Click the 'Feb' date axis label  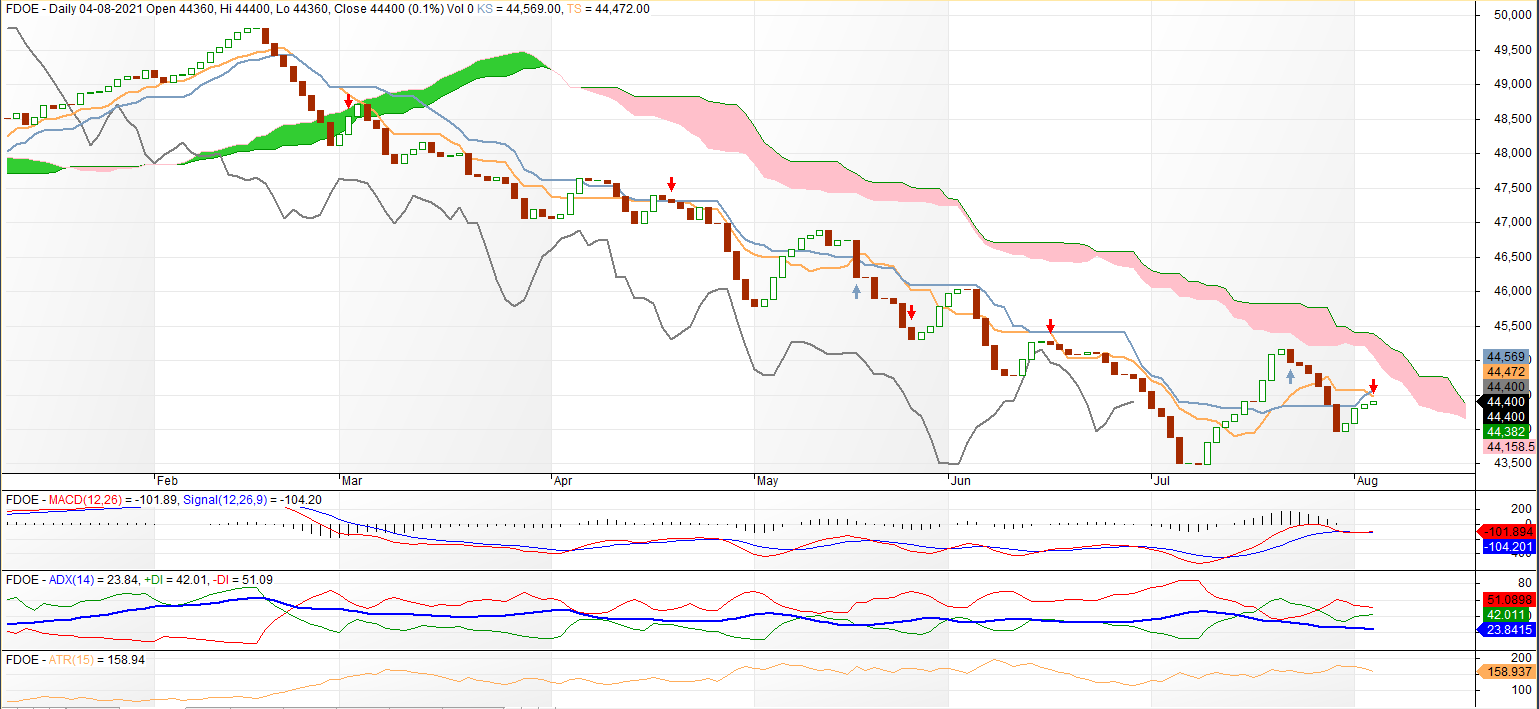(x=168, y=480)
